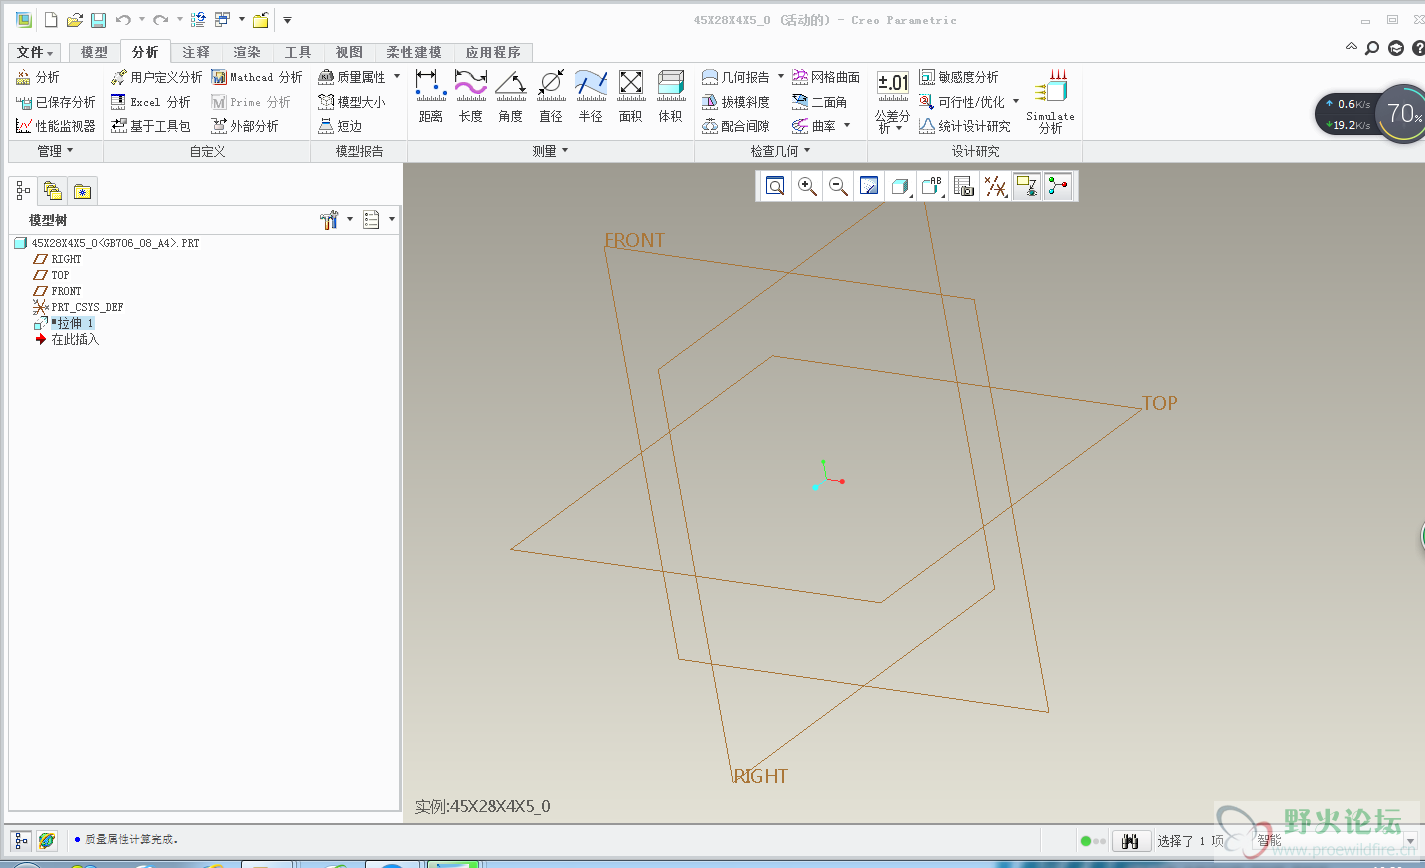Expand 质量属性 dropdown arrow
Screen dimensions: 1425x868
coord(397,76)
